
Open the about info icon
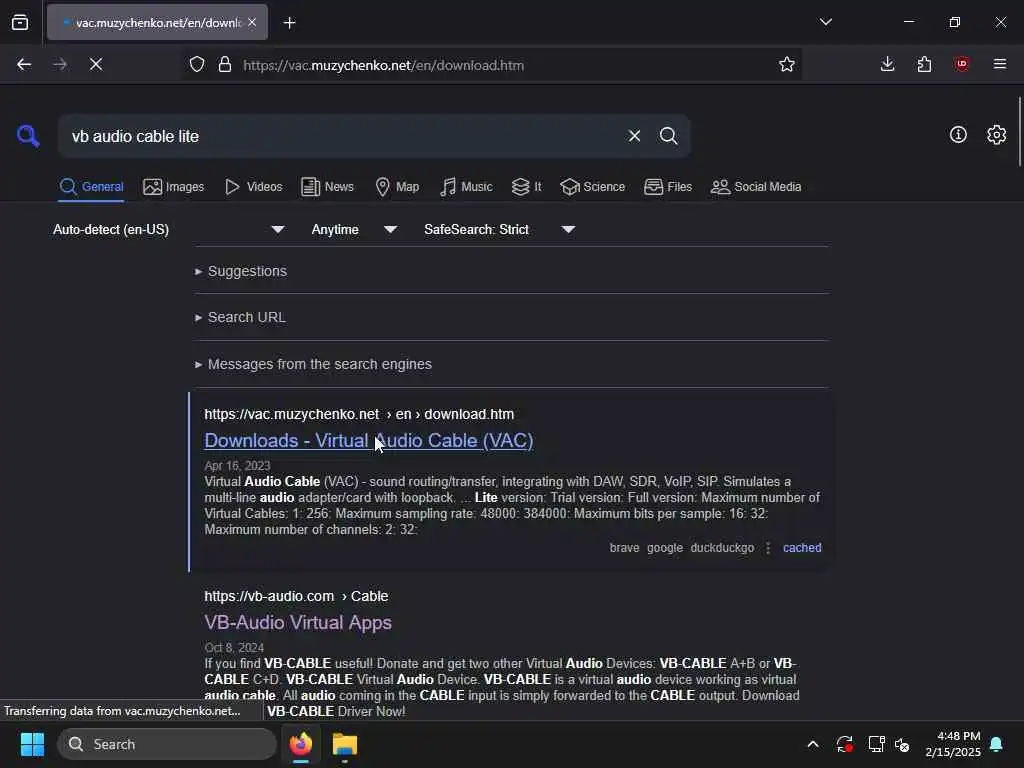[958, 135]
